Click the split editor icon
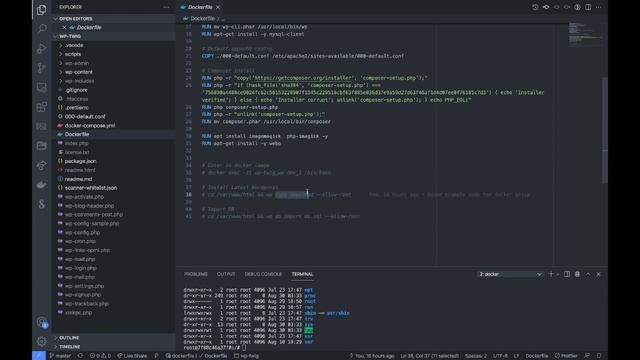 [x=588, y=7]
